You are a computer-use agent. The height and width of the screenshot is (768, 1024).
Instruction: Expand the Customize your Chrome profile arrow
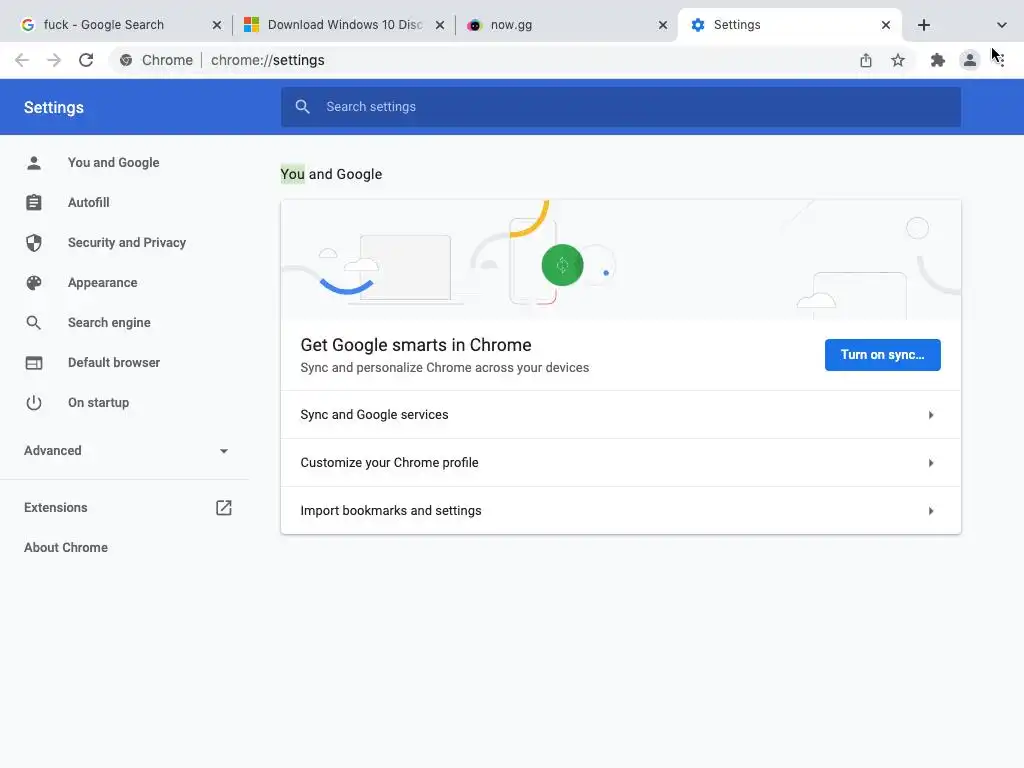[931, 462]
